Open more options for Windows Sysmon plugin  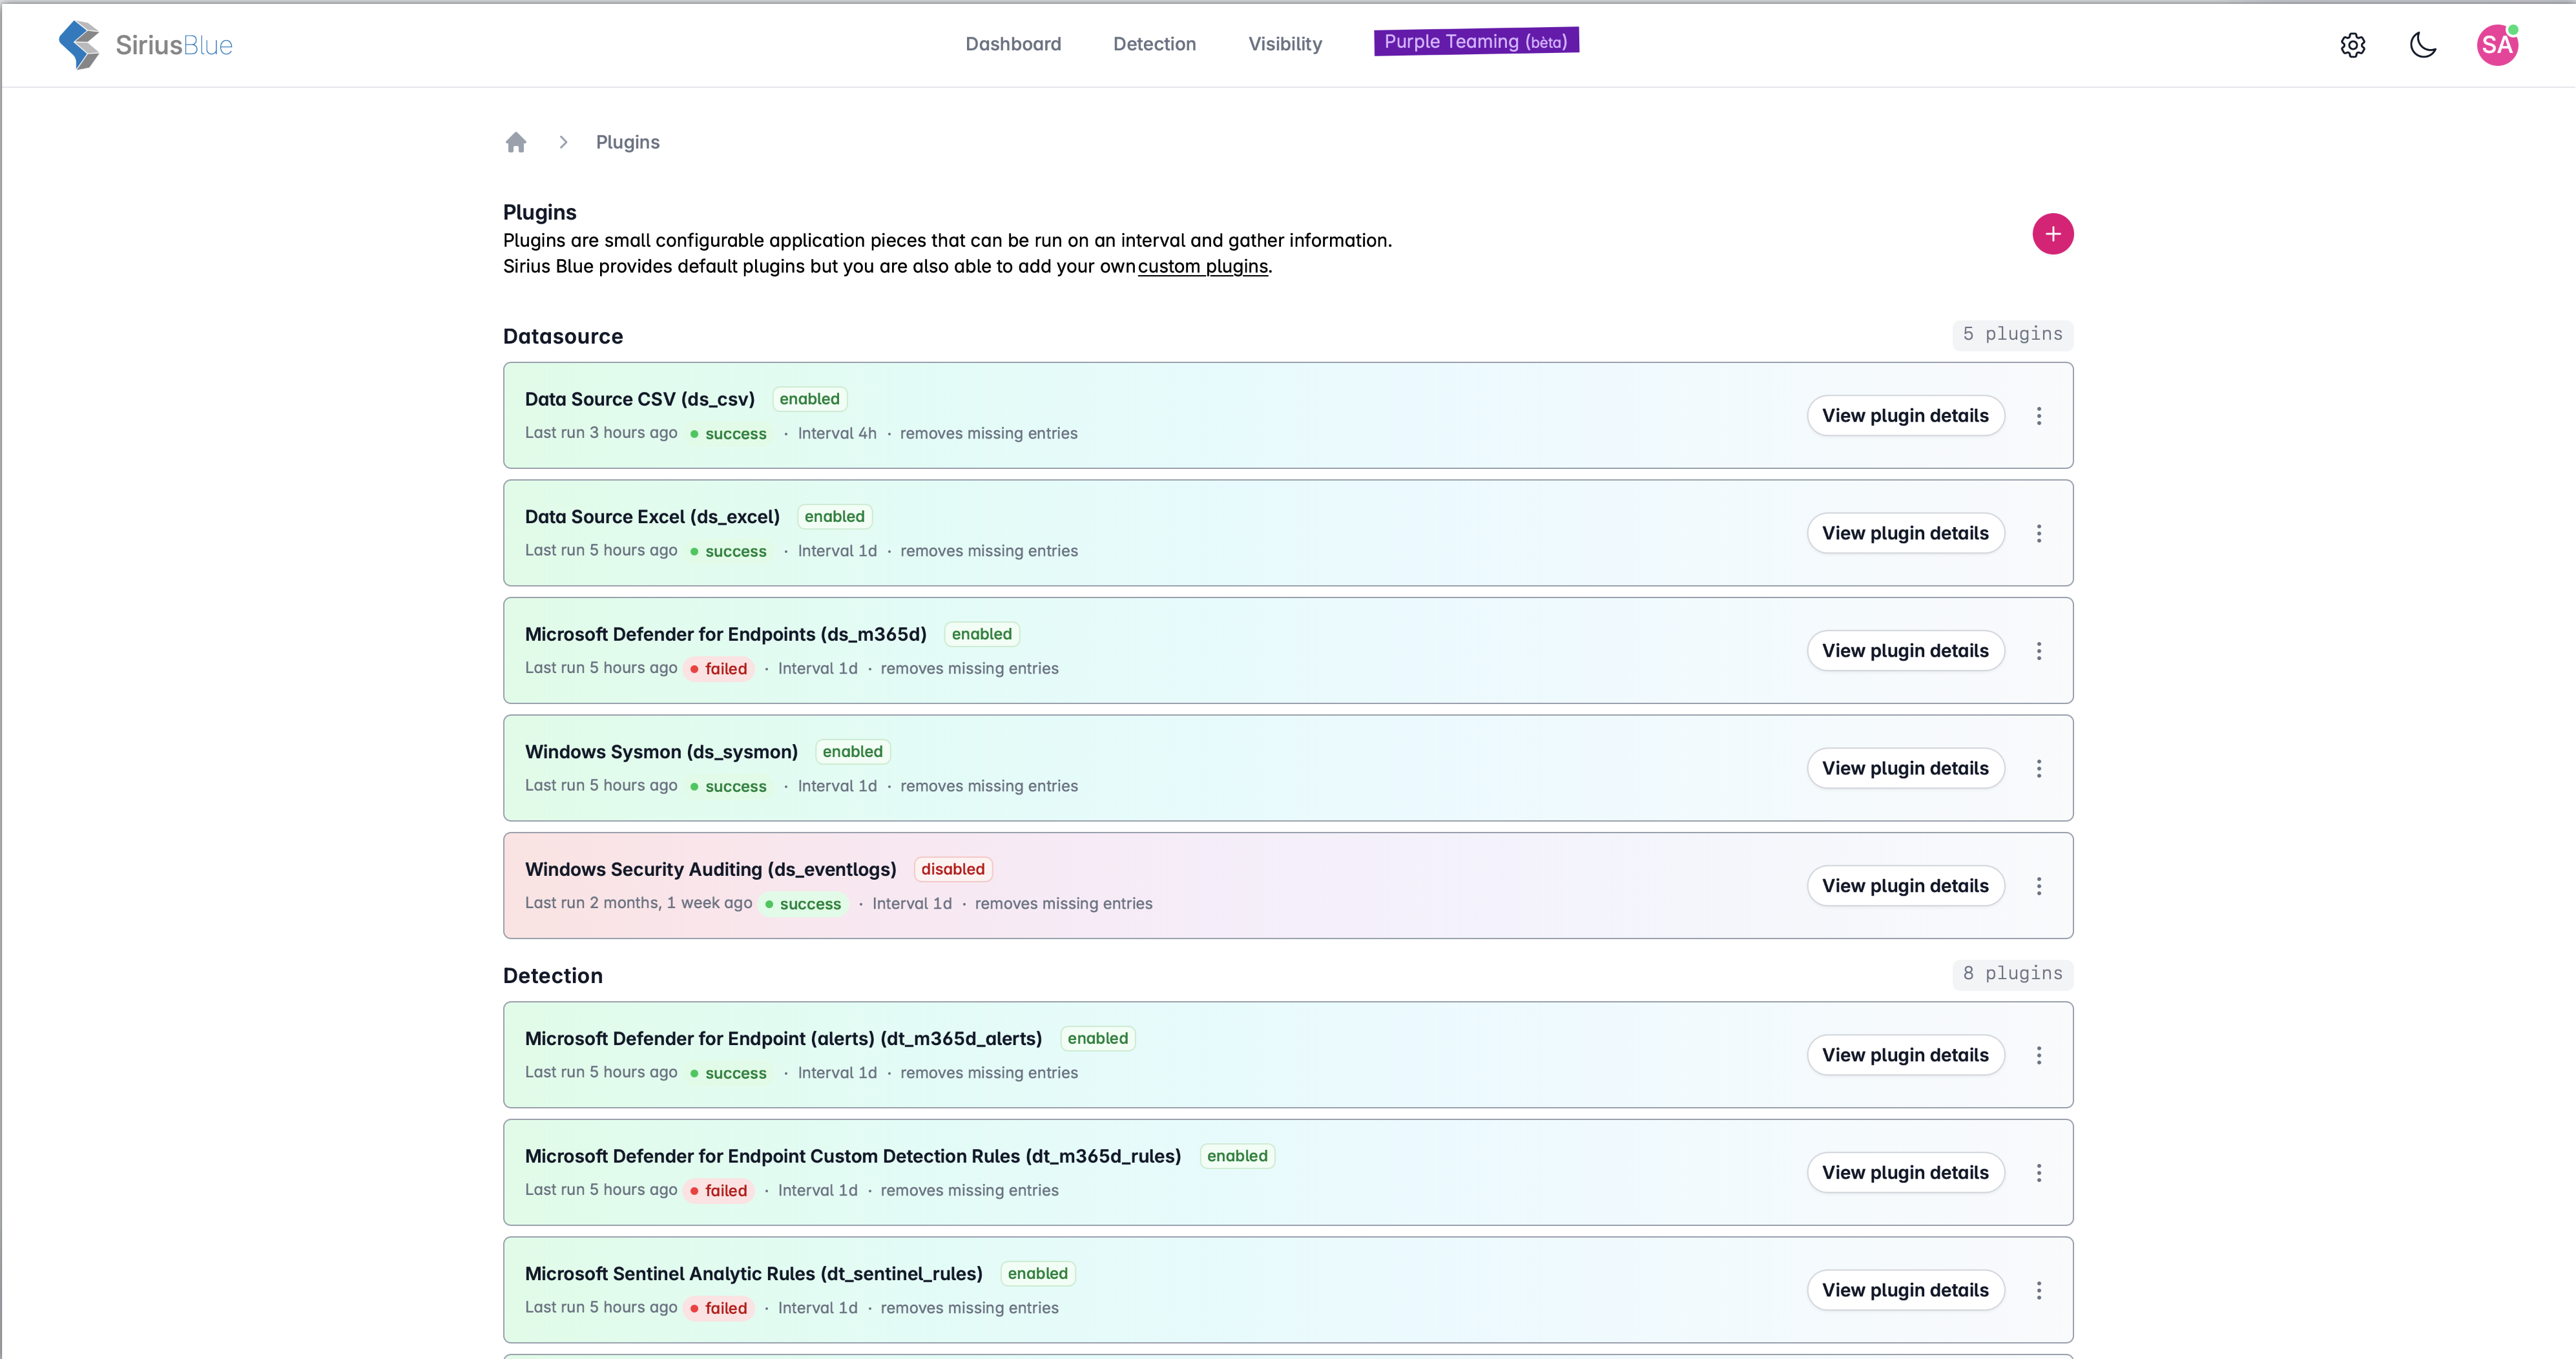point(2038,768)
